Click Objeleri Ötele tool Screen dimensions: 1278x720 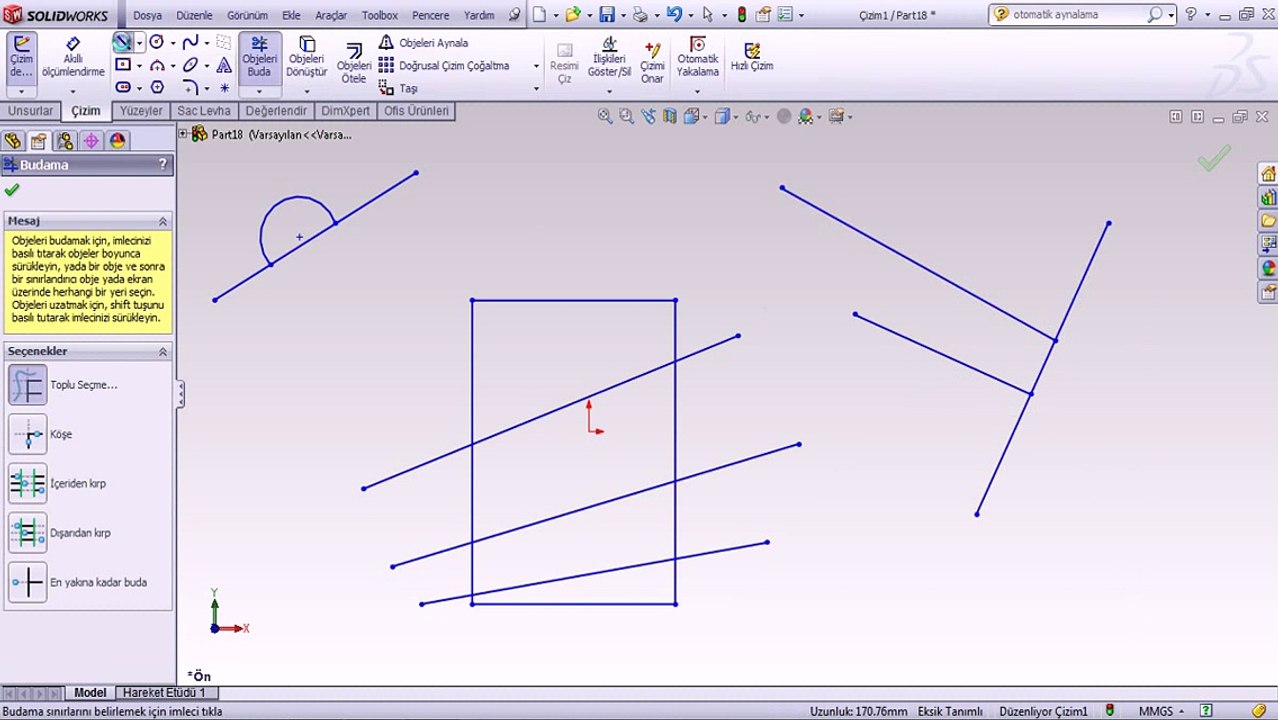coord(354,62)
